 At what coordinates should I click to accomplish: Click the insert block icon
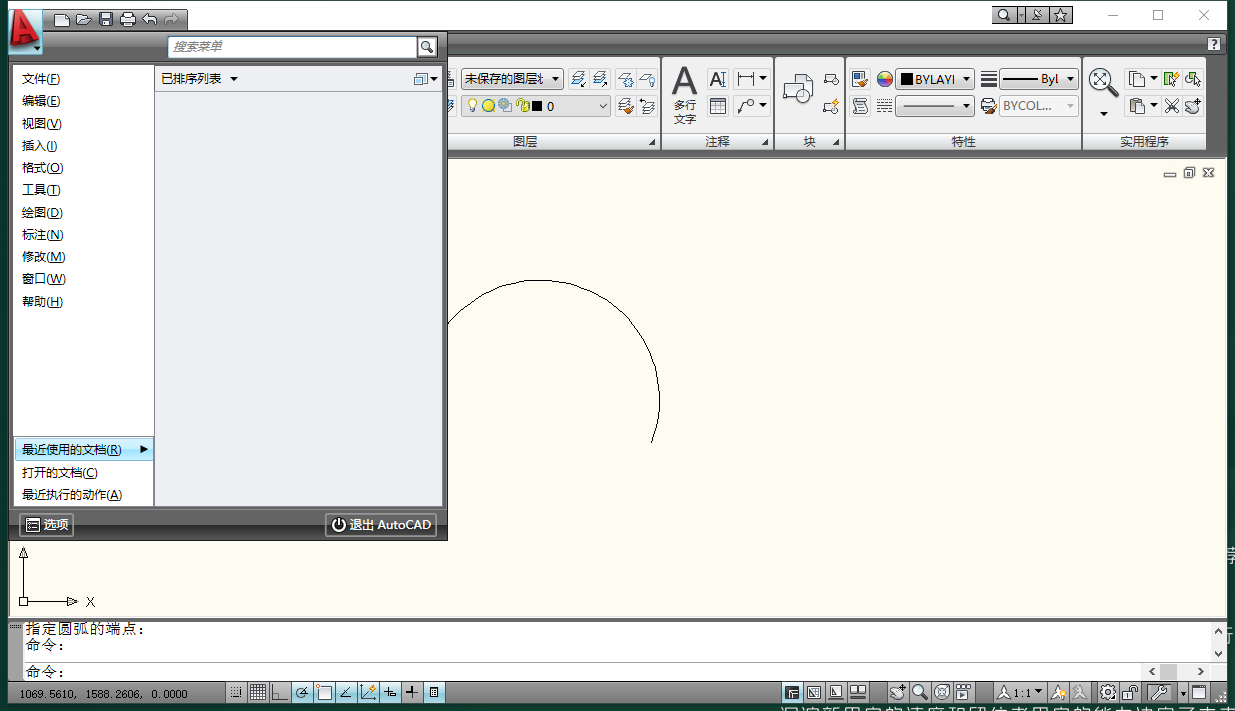[x=798, y=90]
